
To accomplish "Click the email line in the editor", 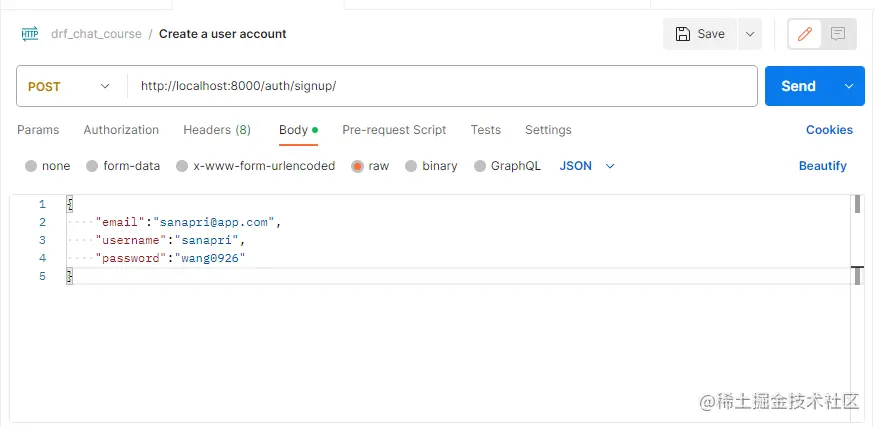I will (x=188, y=222).
